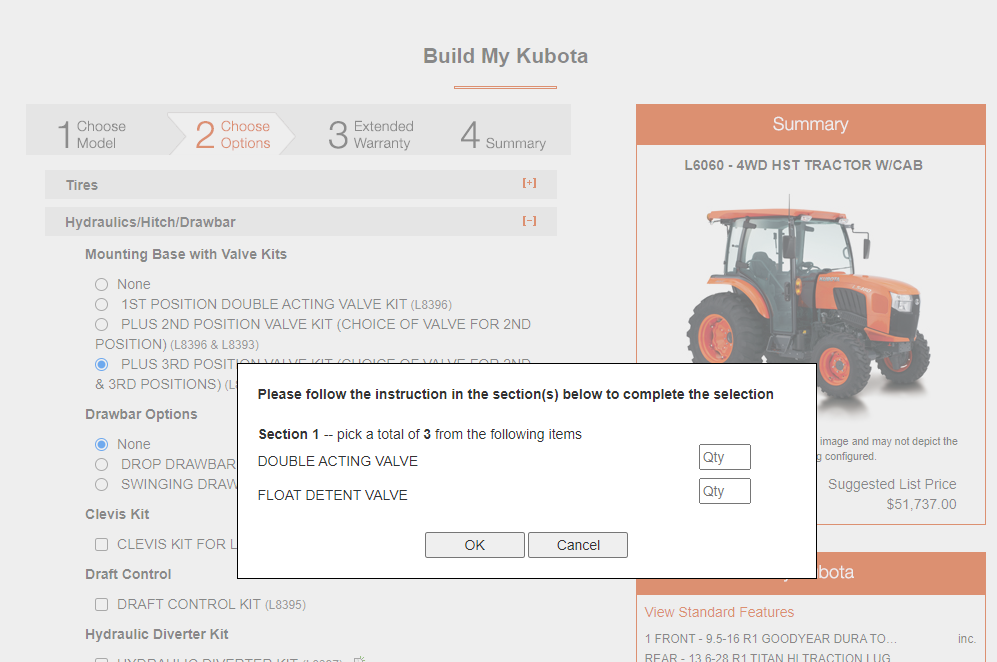Screen dimensions: 997x662
Task: Go to step 3 Extended Warranty
Action: tap(371, 134)
